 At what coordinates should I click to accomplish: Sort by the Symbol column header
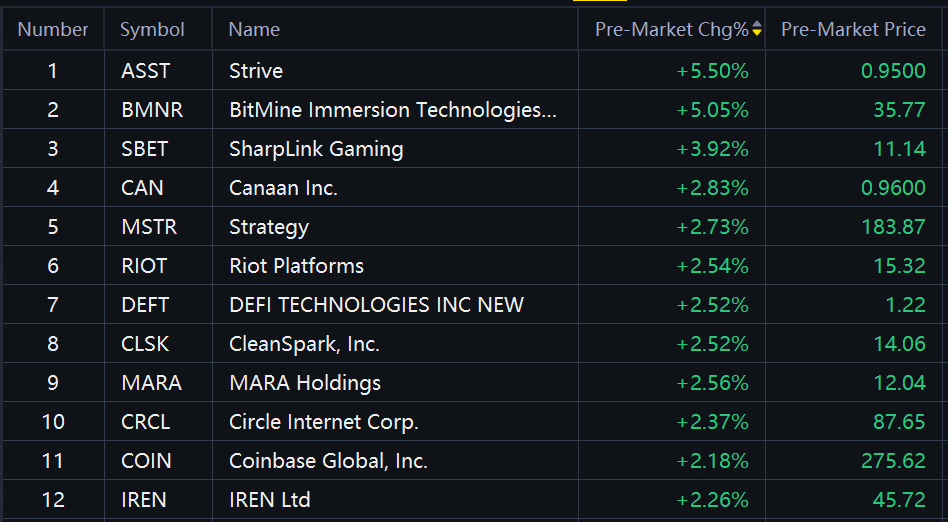(152, 30)
